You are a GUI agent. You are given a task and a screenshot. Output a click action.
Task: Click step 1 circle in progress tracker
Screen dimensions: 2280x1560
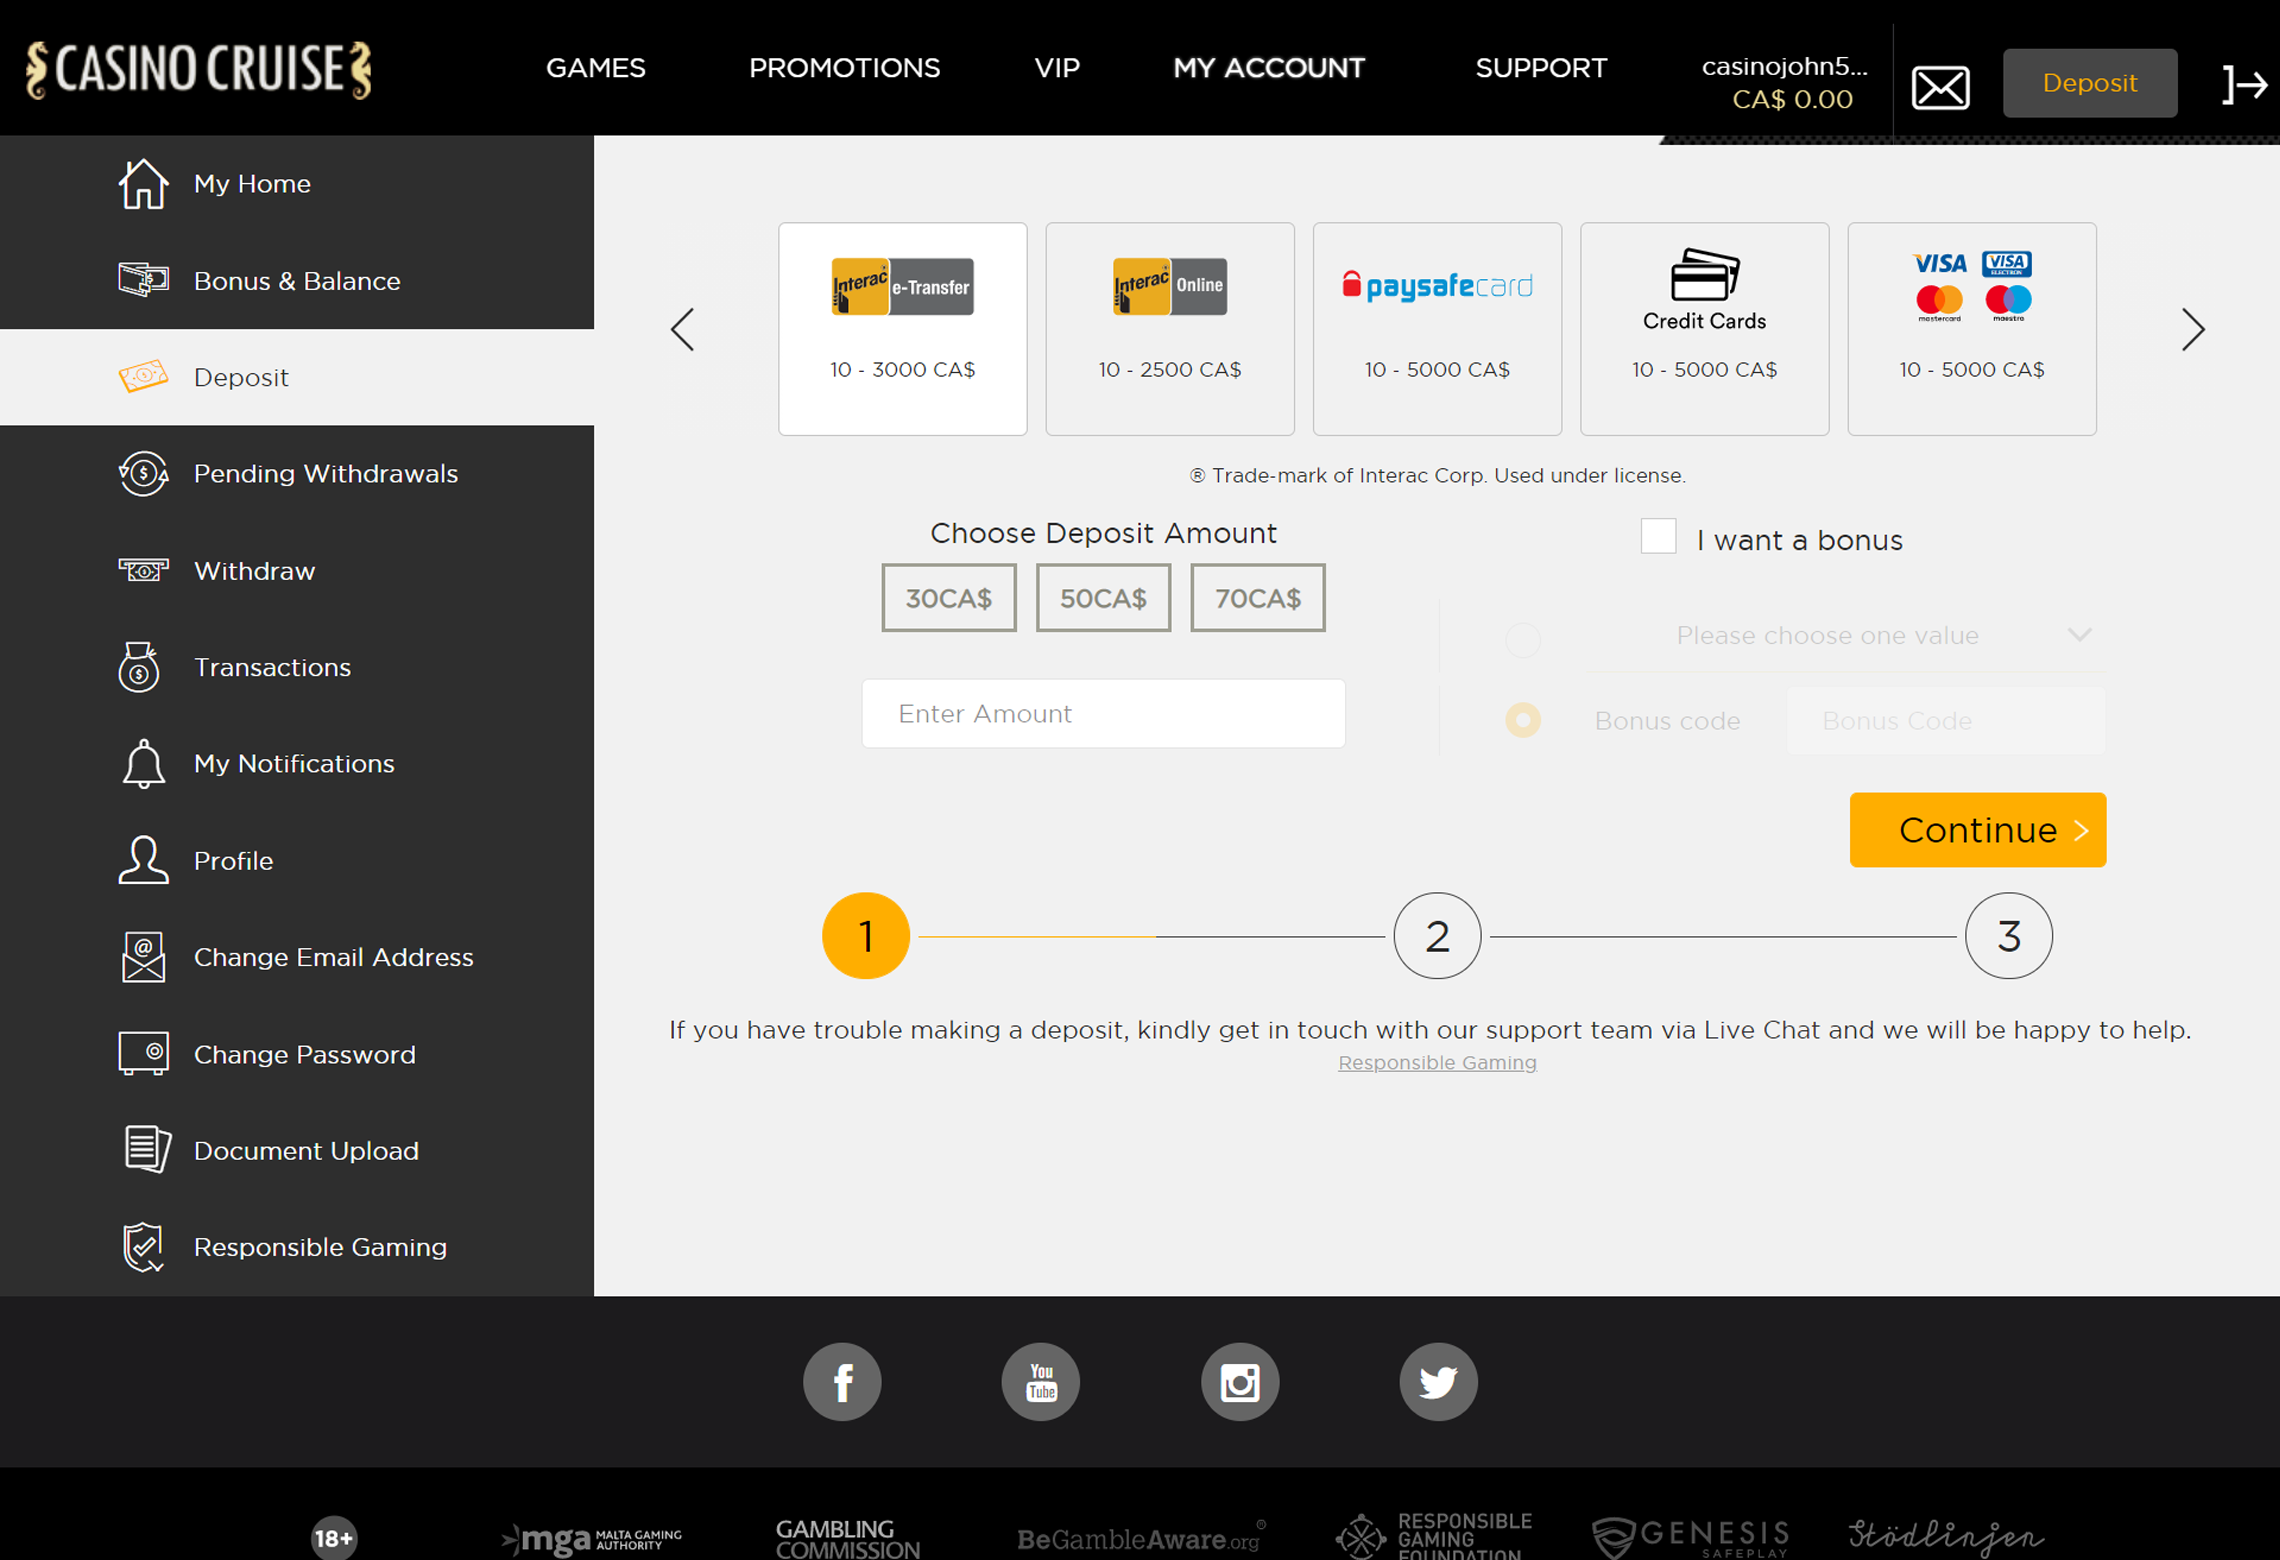click(866, 936)
